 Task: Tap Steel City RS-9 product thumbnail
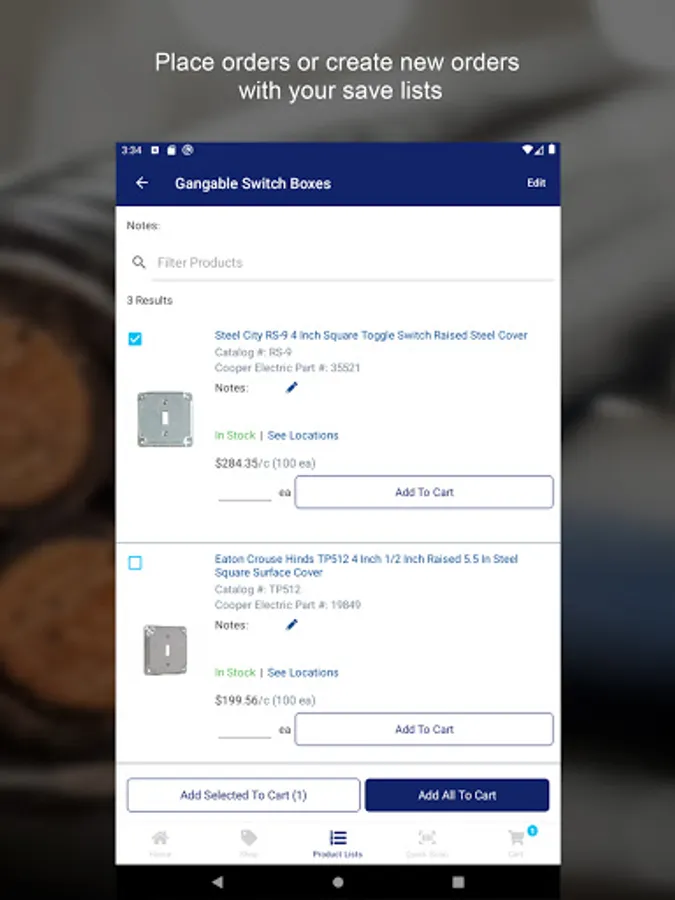tap(165, 419)
